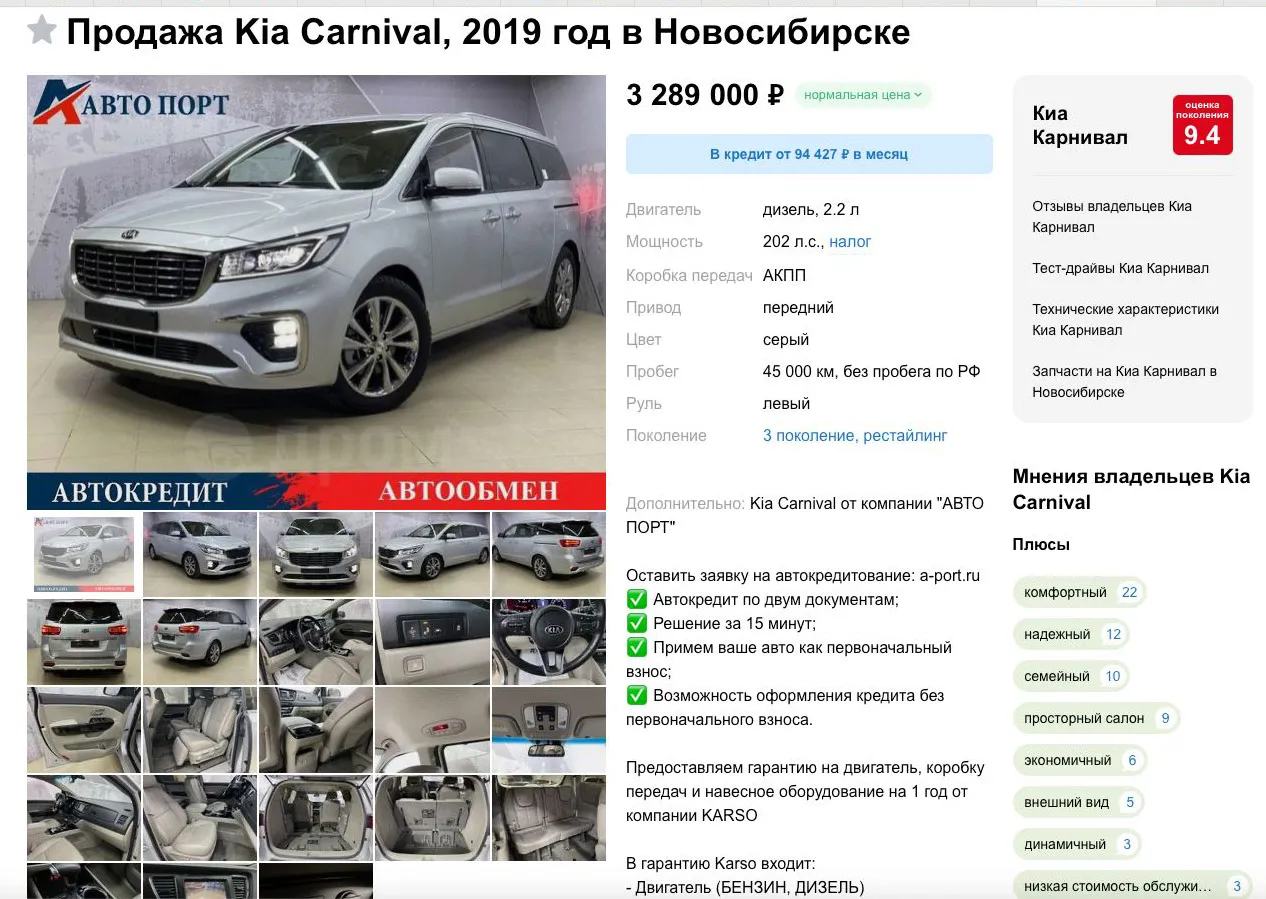
Task: Expand the нормальная цена dropdown
Action: click(863, 95)
